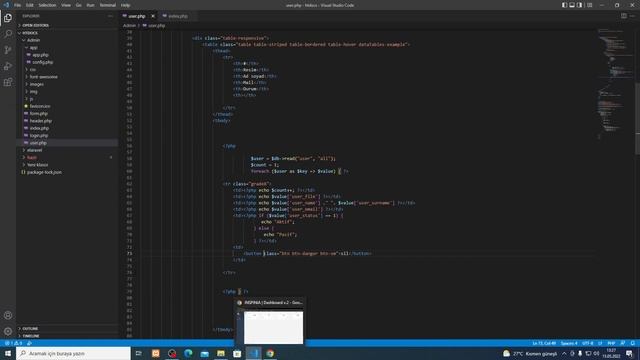
Task: Expand the images folder
Action: [68, 84]
